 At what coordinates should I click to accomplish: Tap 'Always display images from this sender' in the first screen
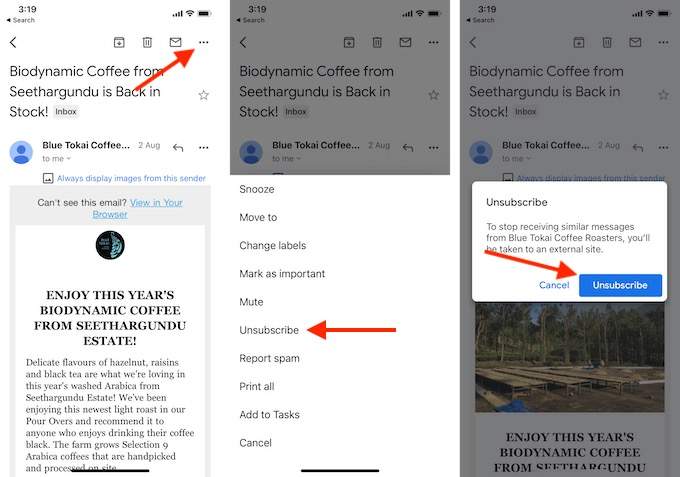[x=131, y=178]
